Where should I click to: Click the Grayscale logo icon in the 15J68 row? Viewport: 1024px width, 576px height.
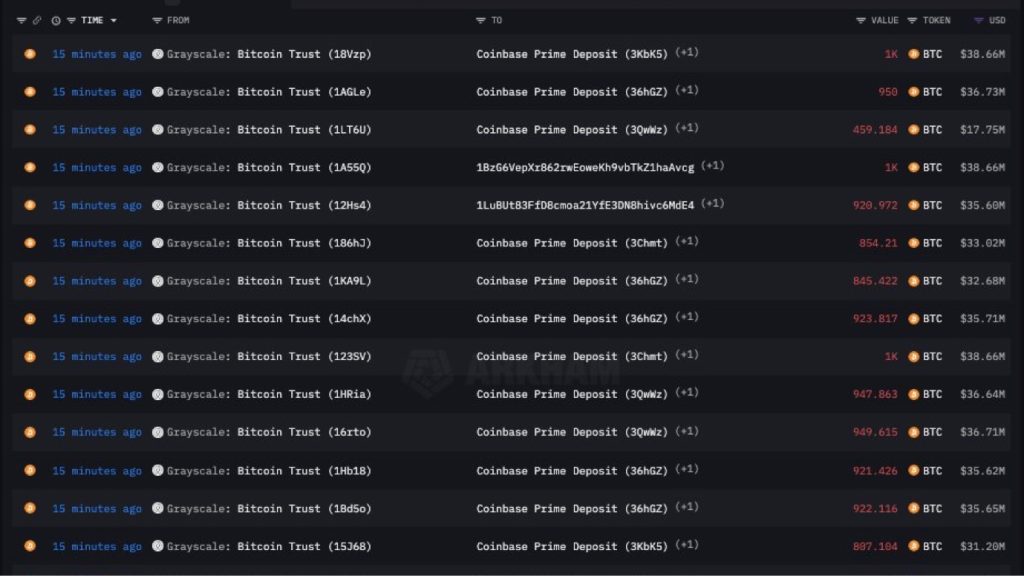(x=158, y=546)
